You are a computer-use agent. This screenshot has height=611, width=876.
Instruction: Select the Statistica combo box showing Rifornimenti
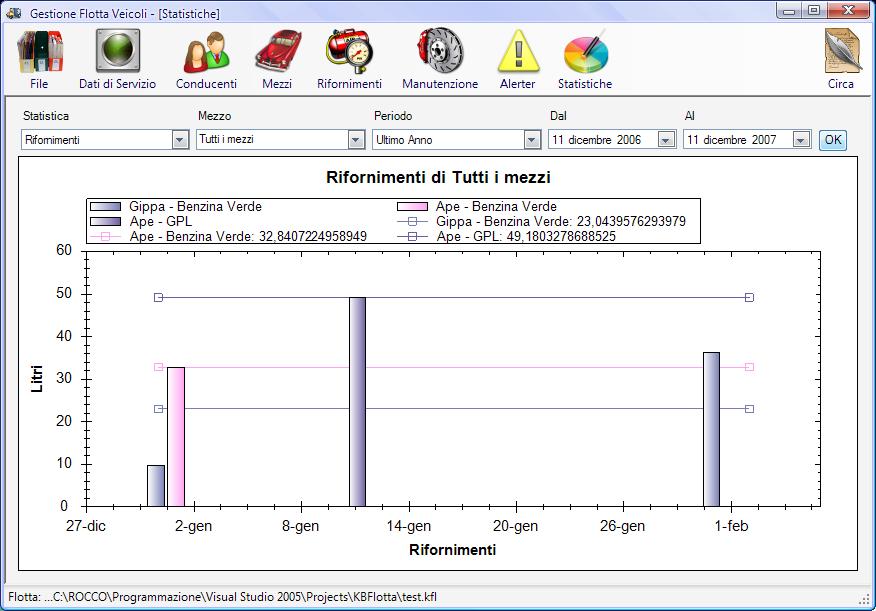pyautogui.click(x=105, y=140)
